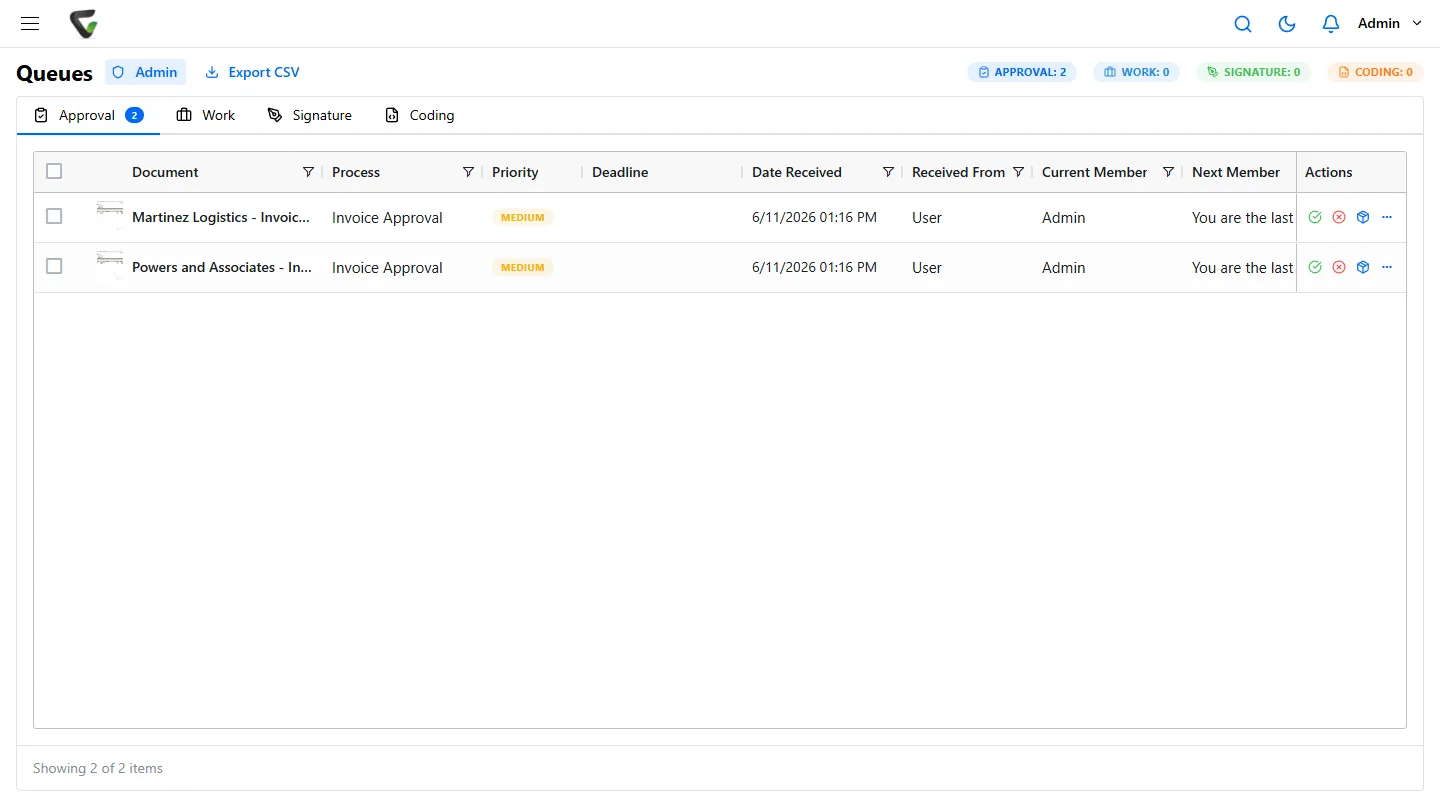Open the Document column filter
1440x800 pixels.
click(308, 172)
